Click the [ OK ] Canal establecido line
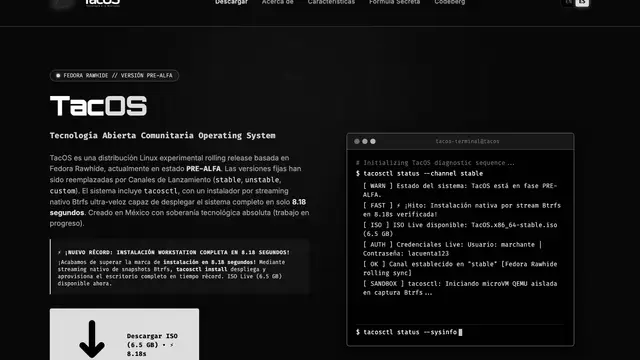 point(460,268)
